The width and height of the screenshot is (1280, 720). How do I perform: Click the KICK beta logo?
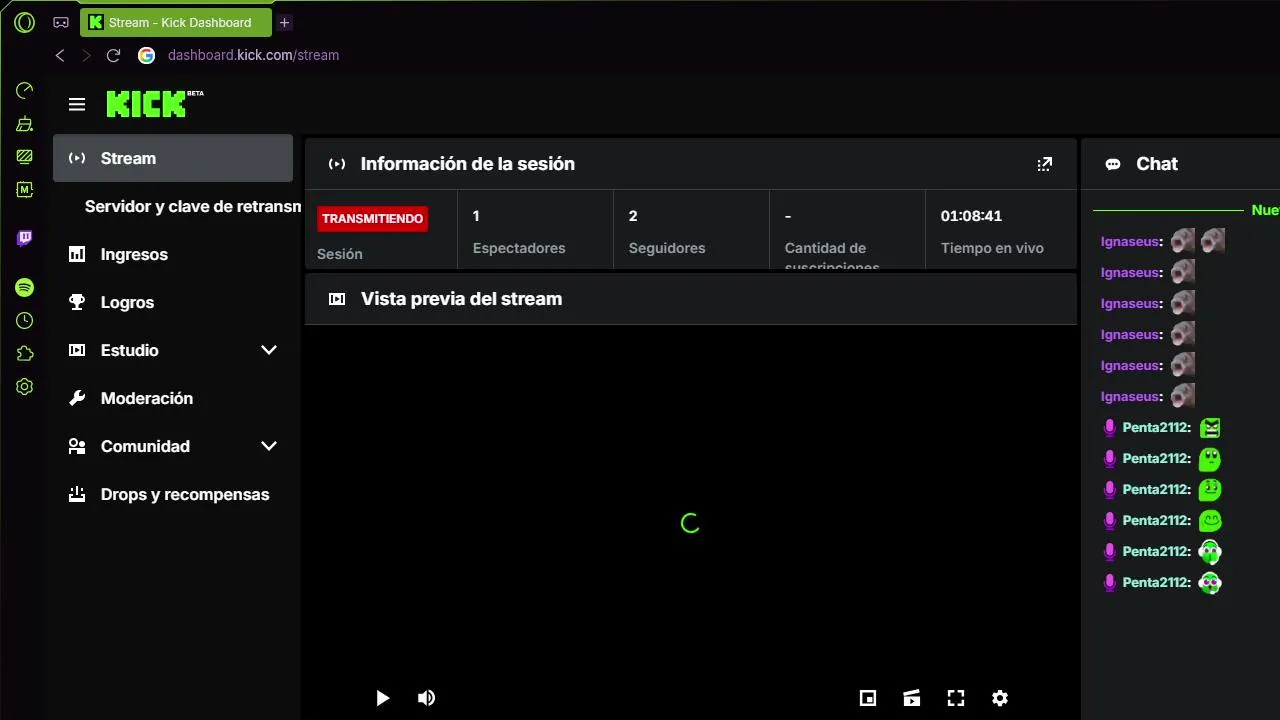coord(154,103)
